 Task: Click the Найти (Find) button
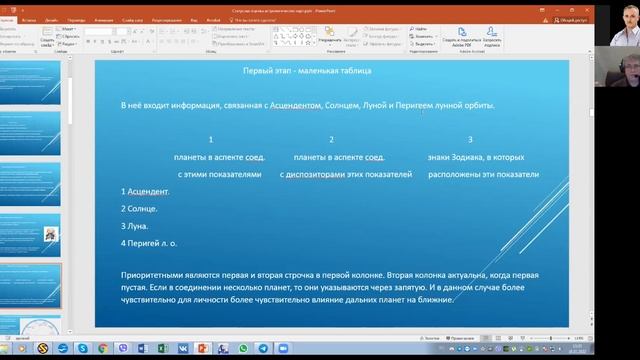point(418,29)
